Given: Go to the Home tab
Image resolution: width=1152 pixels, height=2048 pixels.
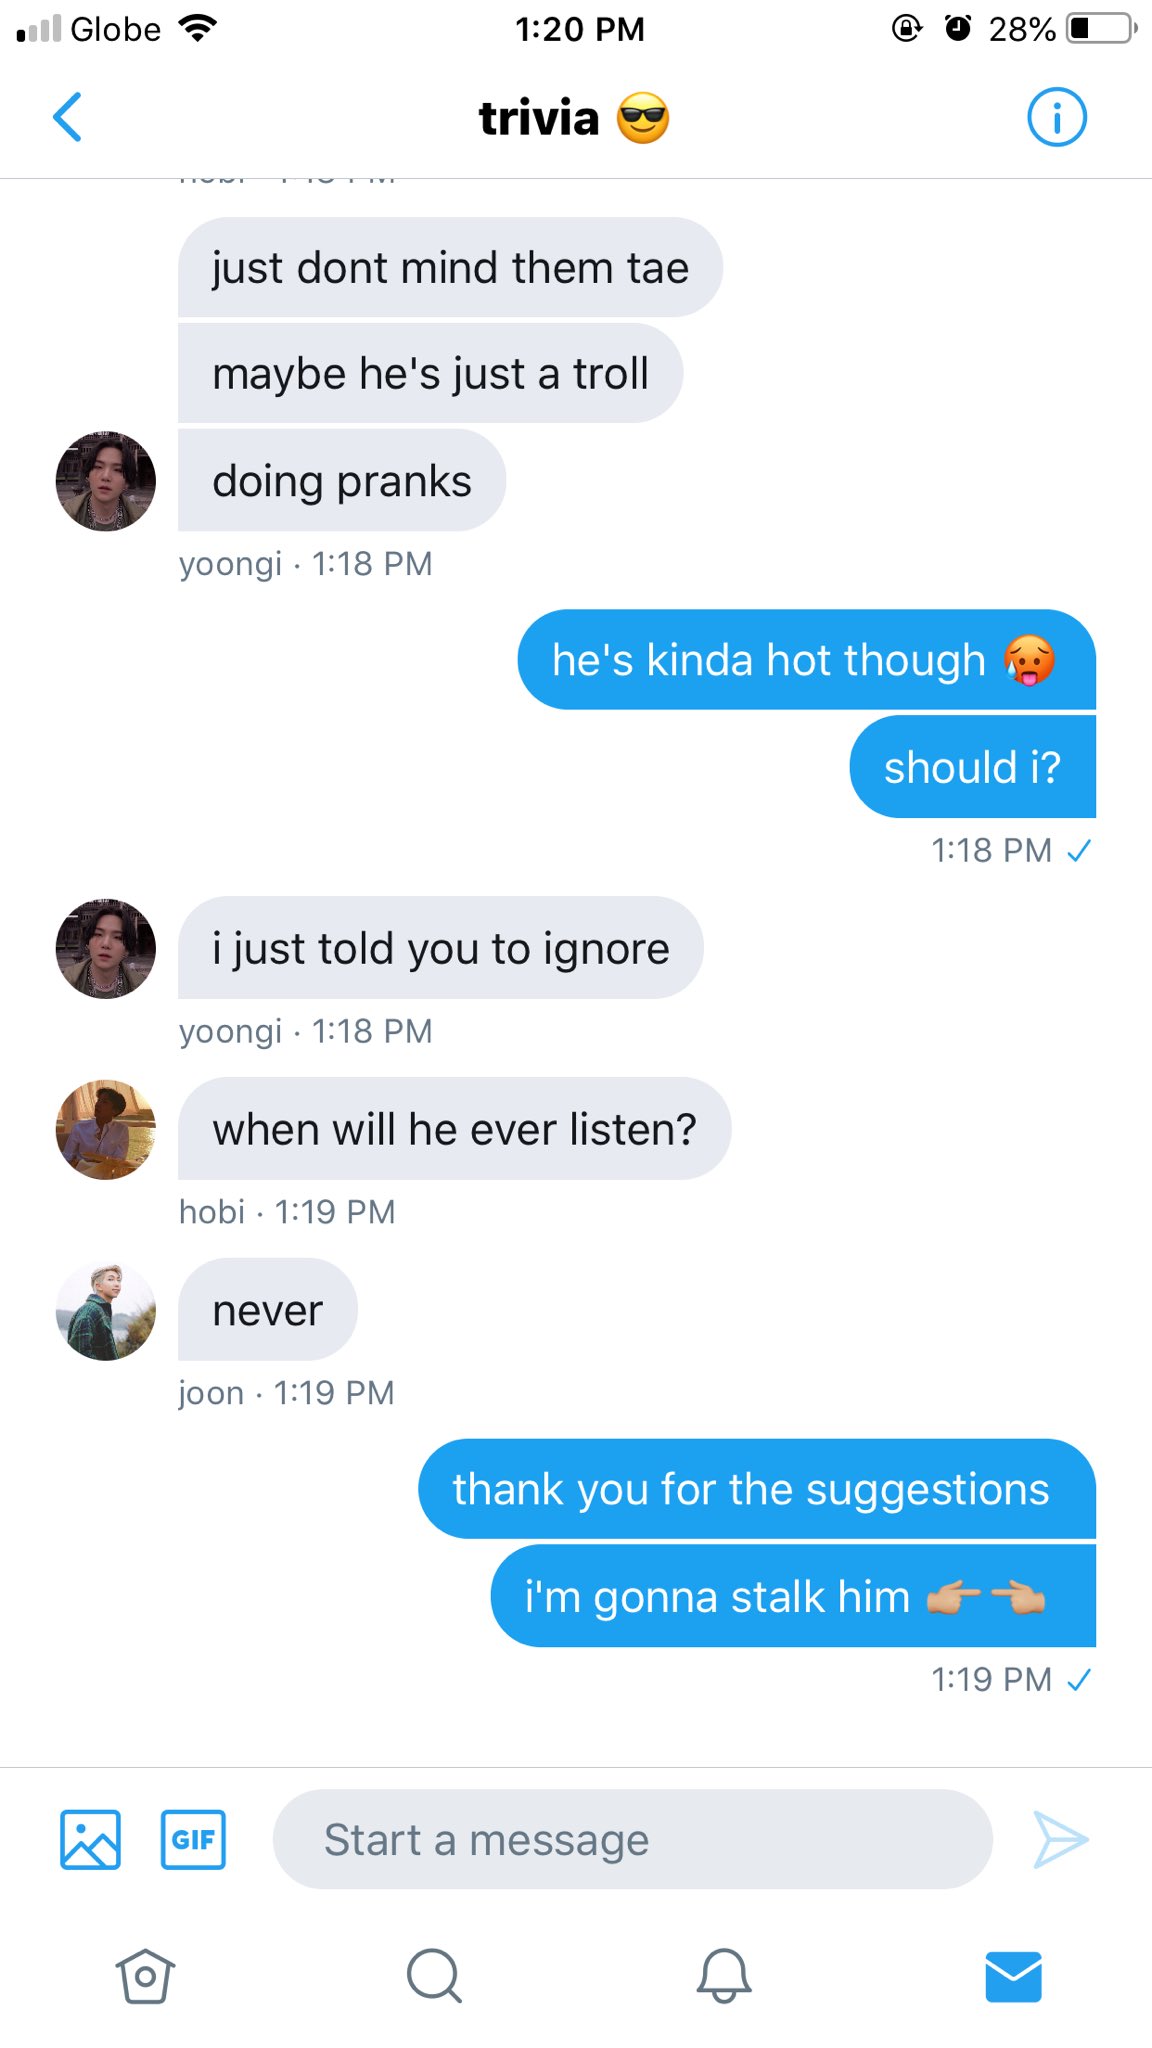Looking at the screenshot, I should (145, 1976).
